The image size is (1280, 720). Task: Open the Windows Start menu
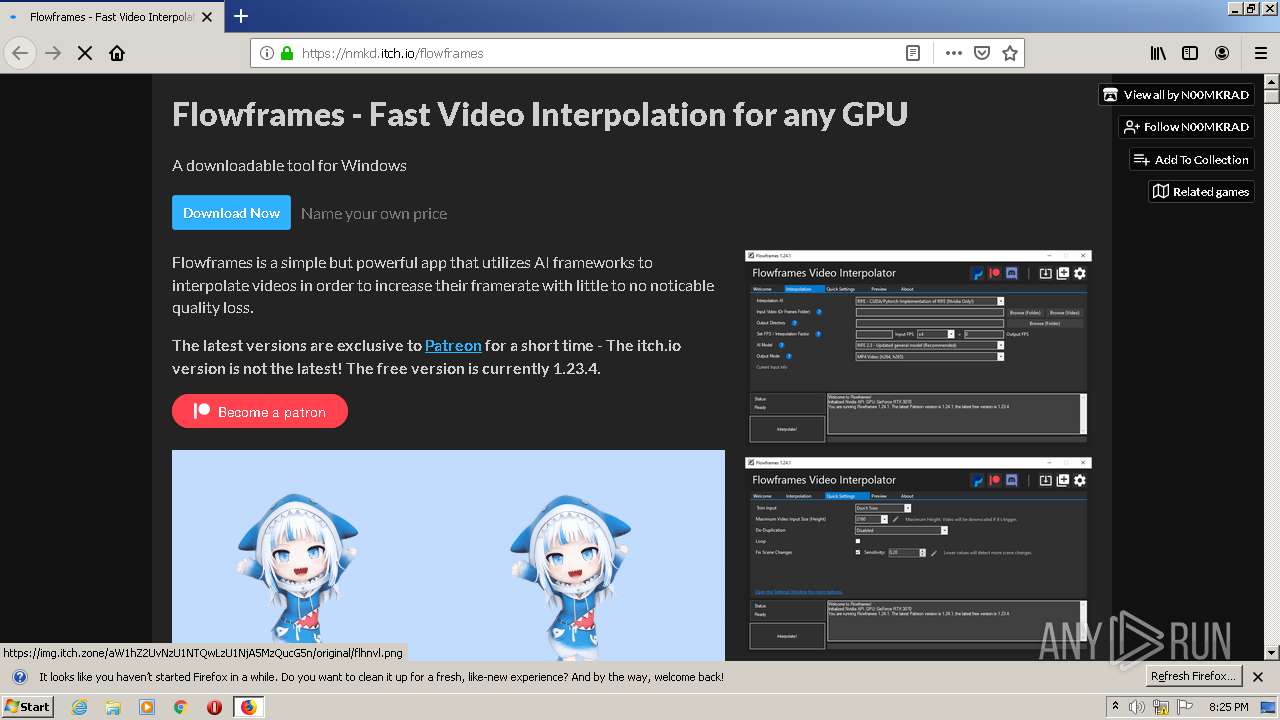pyautogui.click(x=28, y=706)
